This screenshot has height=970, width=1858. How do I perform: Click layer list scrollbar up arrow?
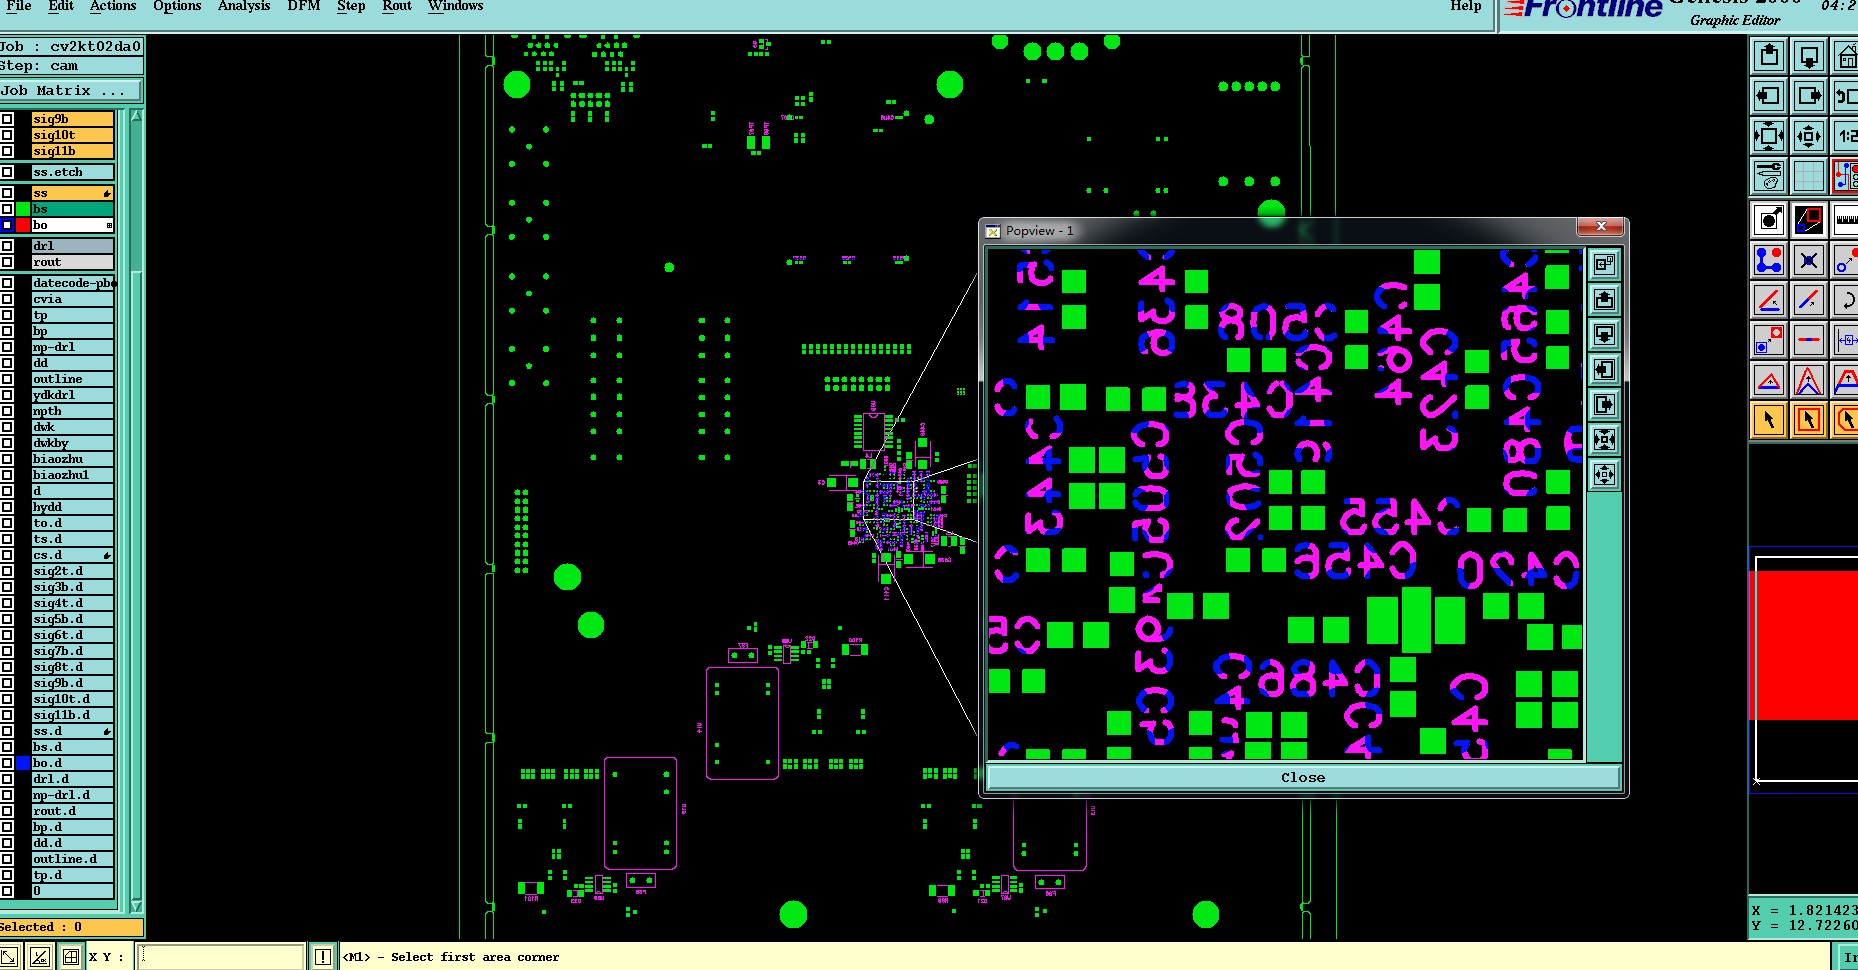[x=136, y=116]
